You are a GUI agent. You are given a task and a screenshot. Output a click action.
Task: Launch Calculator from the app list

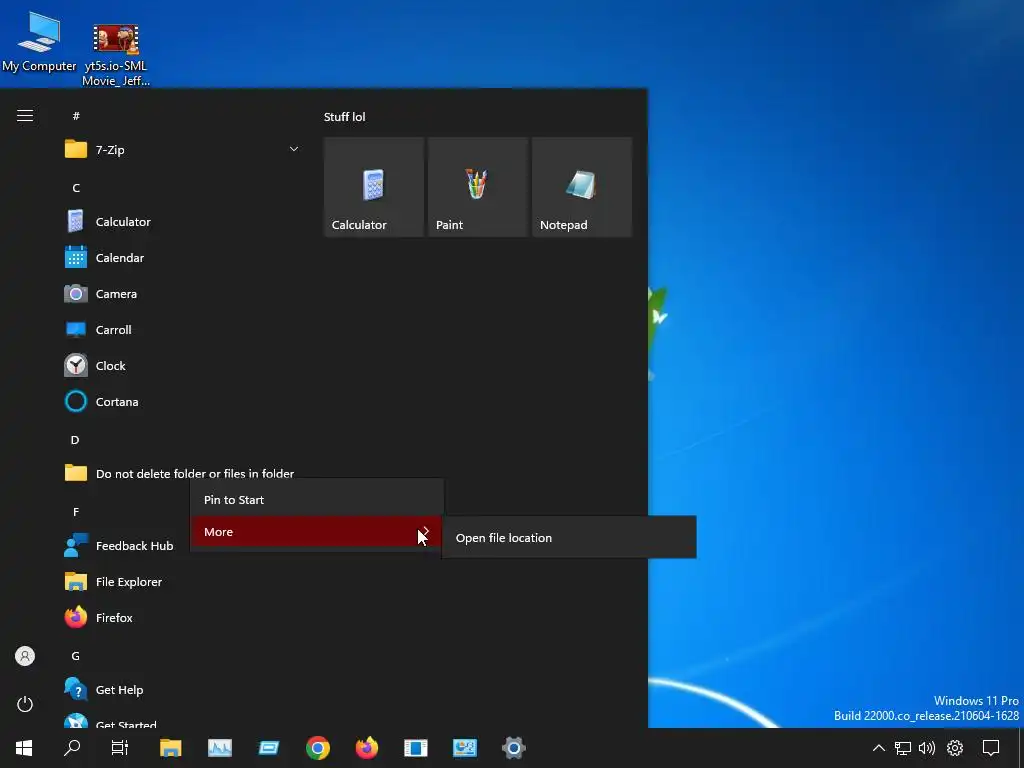click(x=182, y=221)
